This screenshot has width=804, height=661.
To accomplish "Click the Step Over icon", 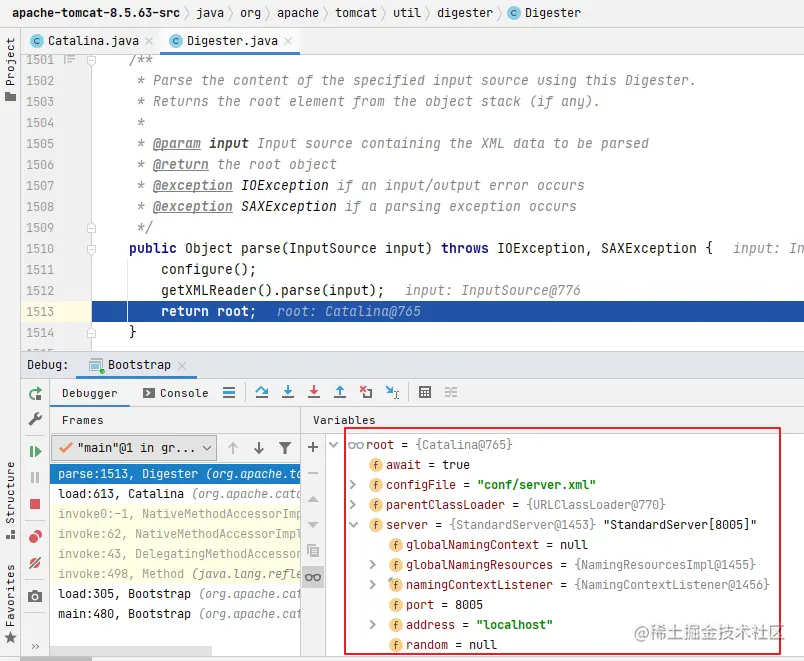I will 262,392.
